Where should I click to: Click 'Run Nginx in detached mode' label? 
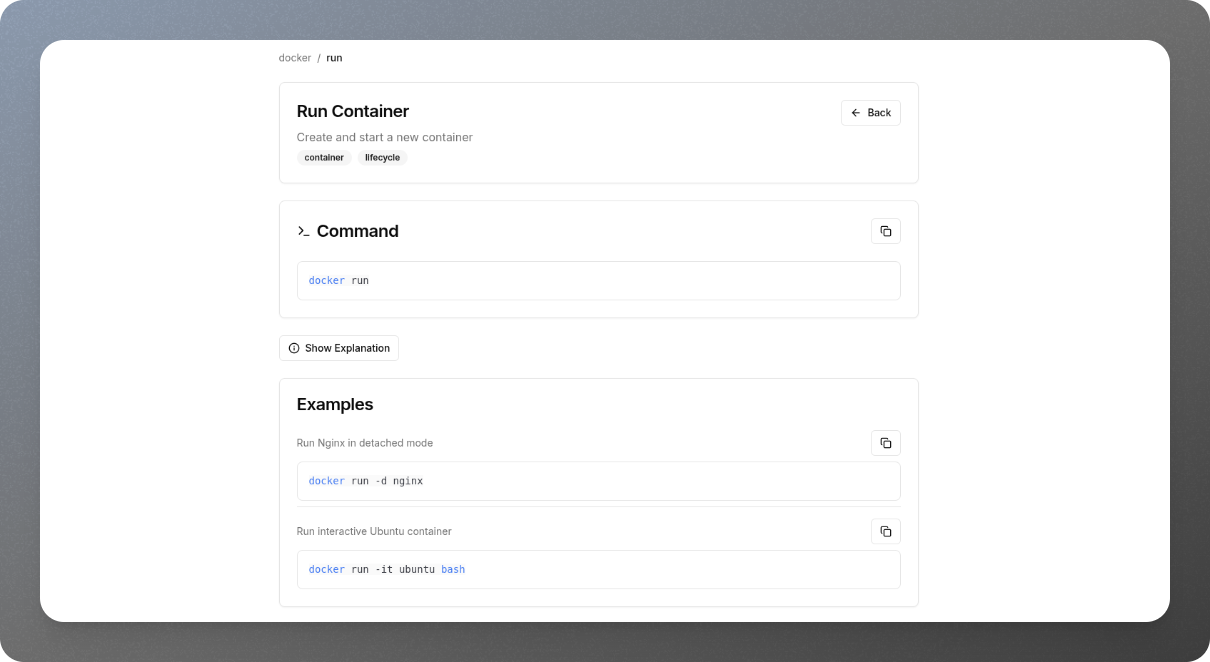[365, 443]
